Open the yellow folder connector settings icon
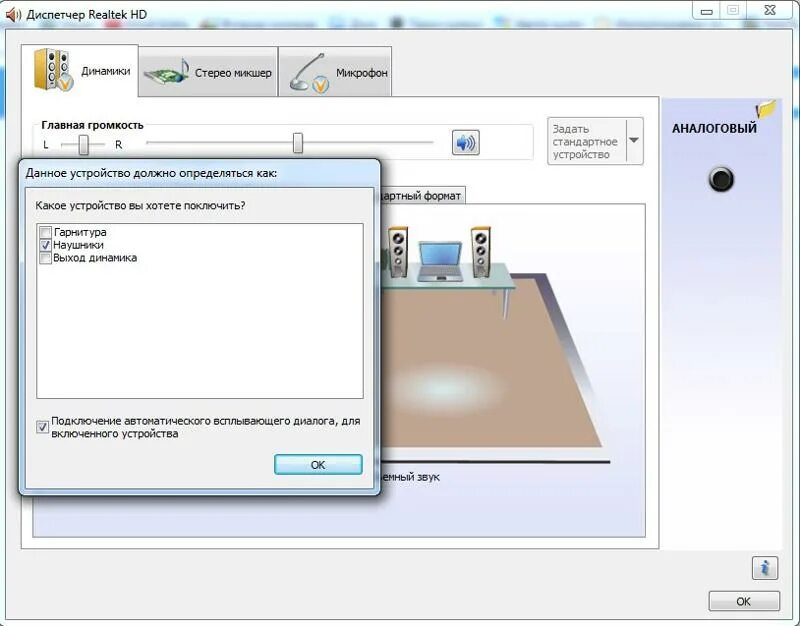 [766, 108]
